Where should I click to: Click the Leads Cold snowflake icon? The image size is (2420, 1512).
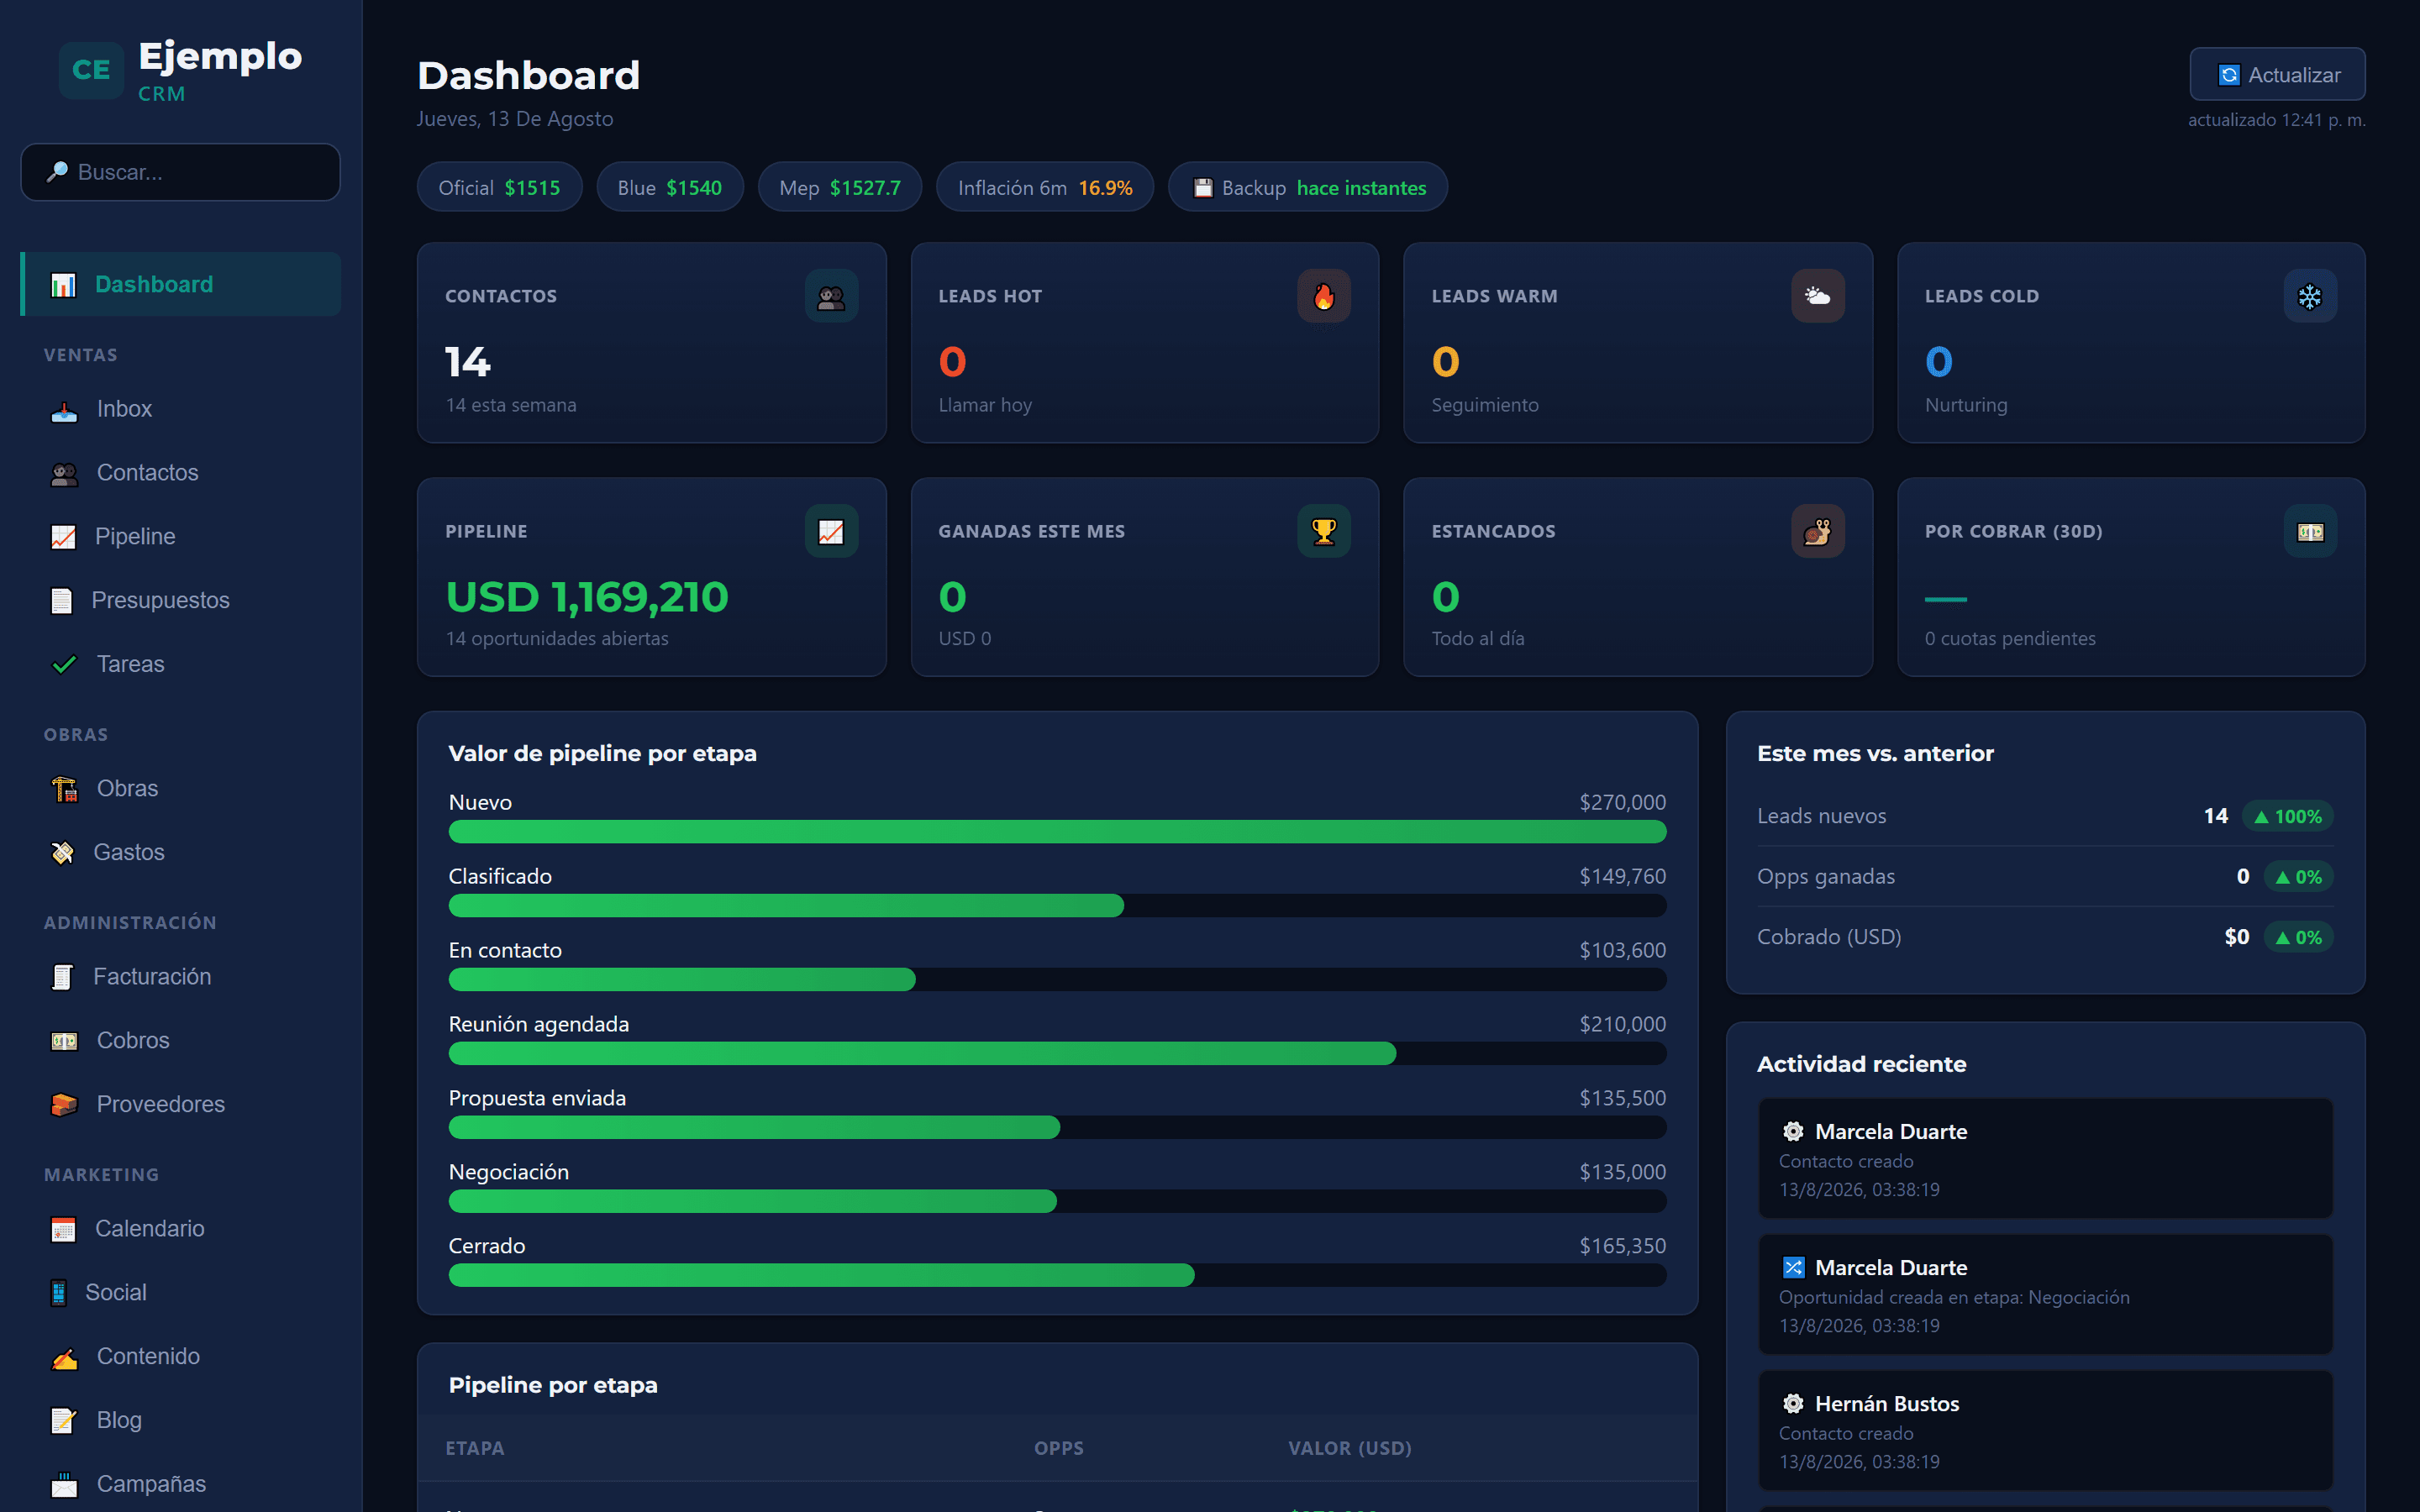(x=2310, y=296)
